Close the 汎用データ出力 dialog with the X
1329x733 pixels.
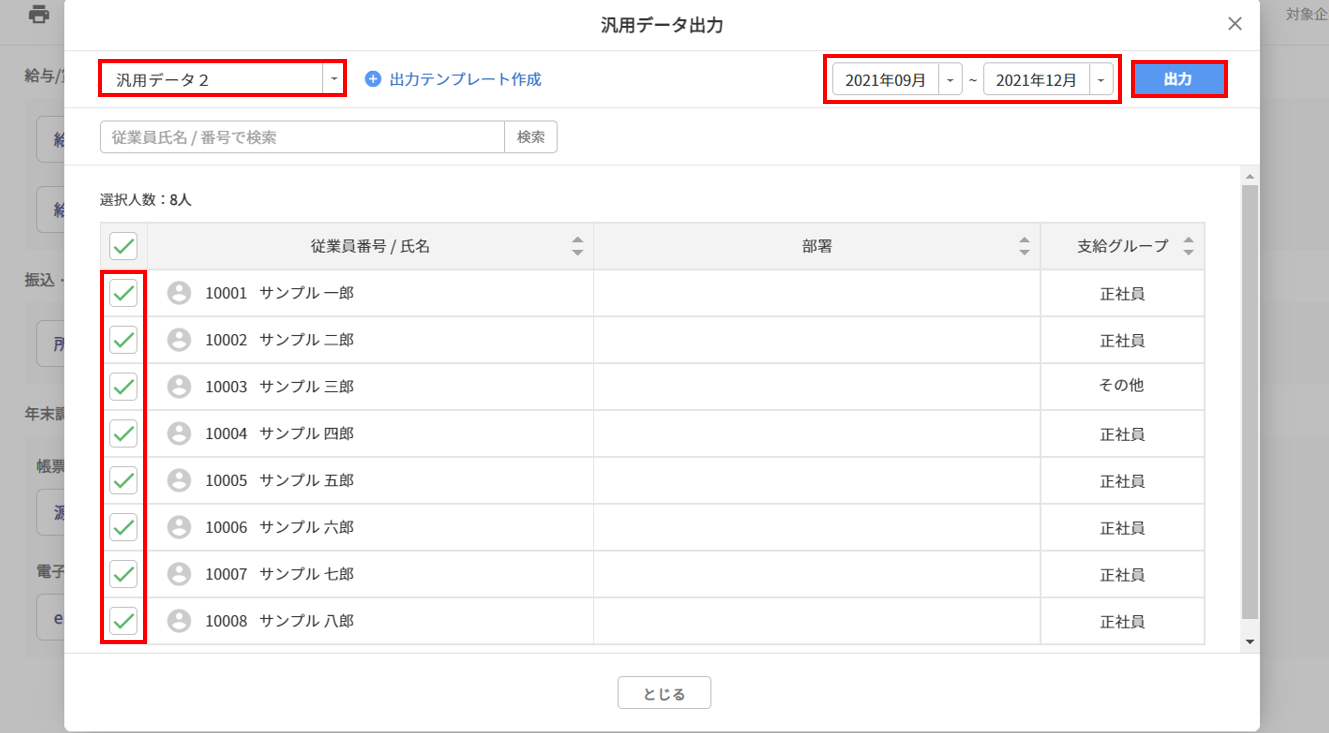click(1235, 24)
